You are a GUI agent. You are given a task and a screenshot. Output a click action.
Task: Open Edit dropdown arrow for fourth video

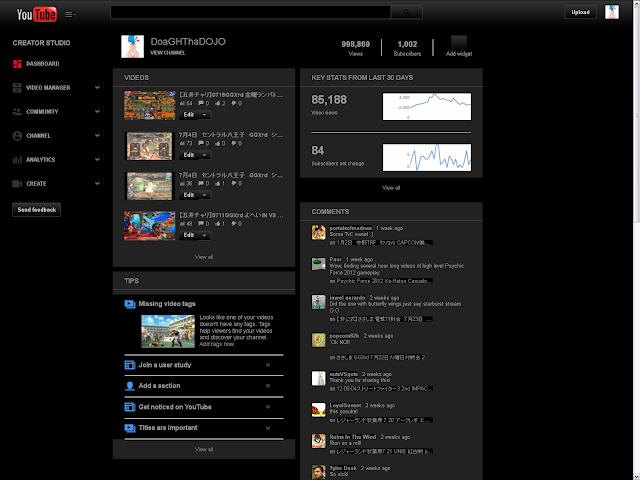[x=204, y=236]
